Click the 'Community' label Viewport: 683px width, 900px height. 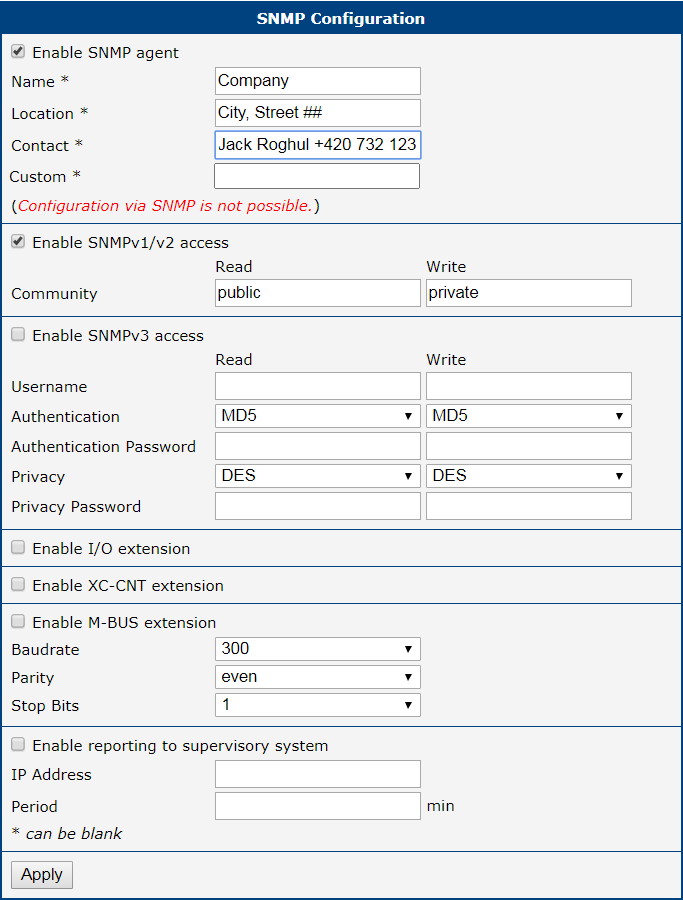coord(55,294)
